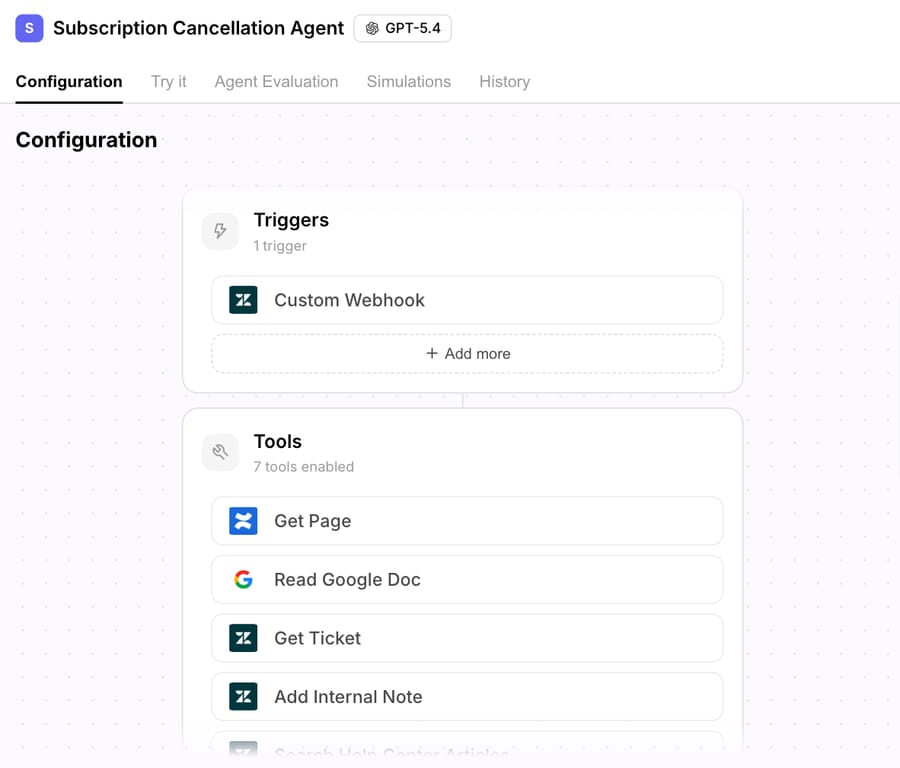View the History tab

click(x=505, y=82)
